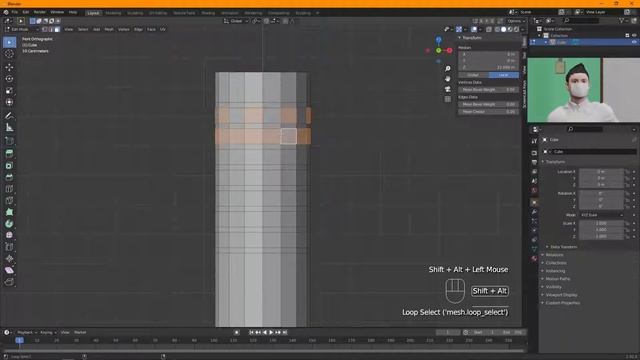Viewport: 640px width, 360px height.
Task: Open Material properties tab icon
Action: (534, 258)
